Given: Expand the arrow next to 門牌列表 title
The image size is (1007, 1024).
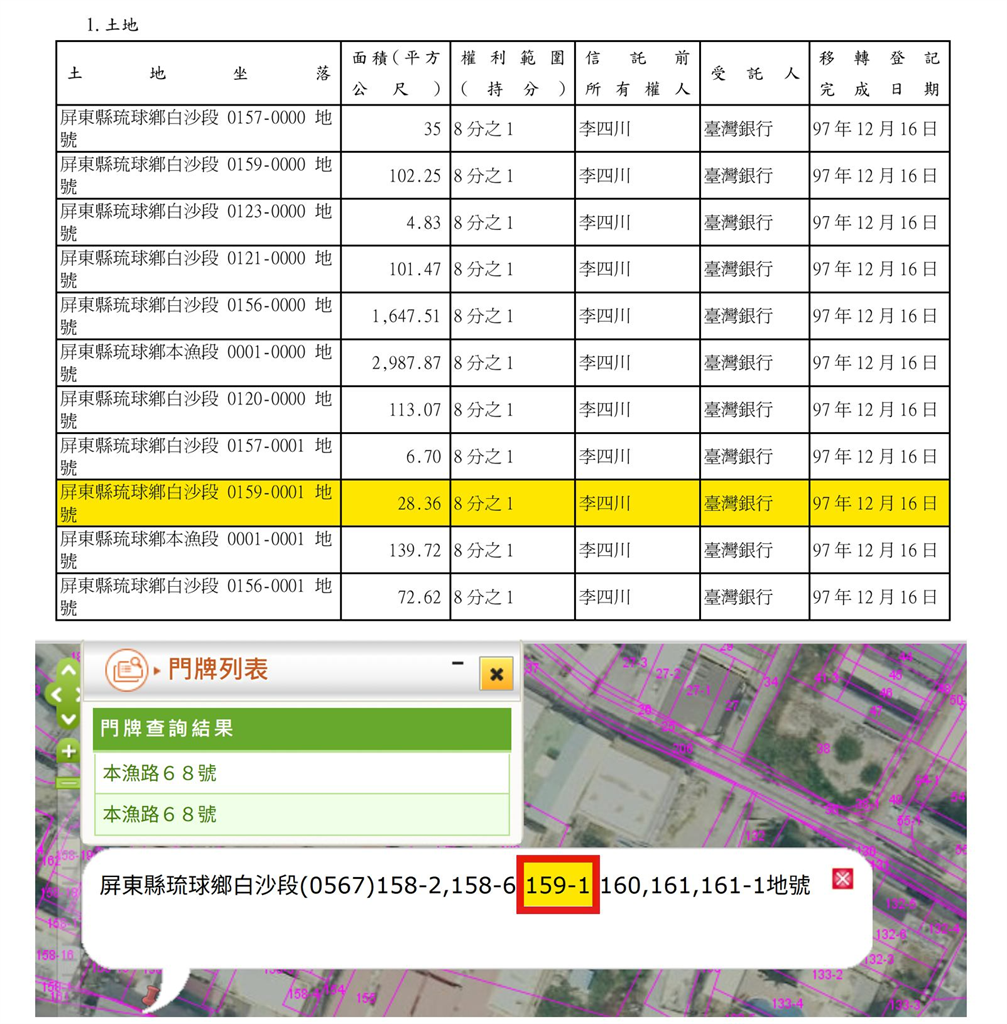Looking at the screenshot, I should point(158,668).
